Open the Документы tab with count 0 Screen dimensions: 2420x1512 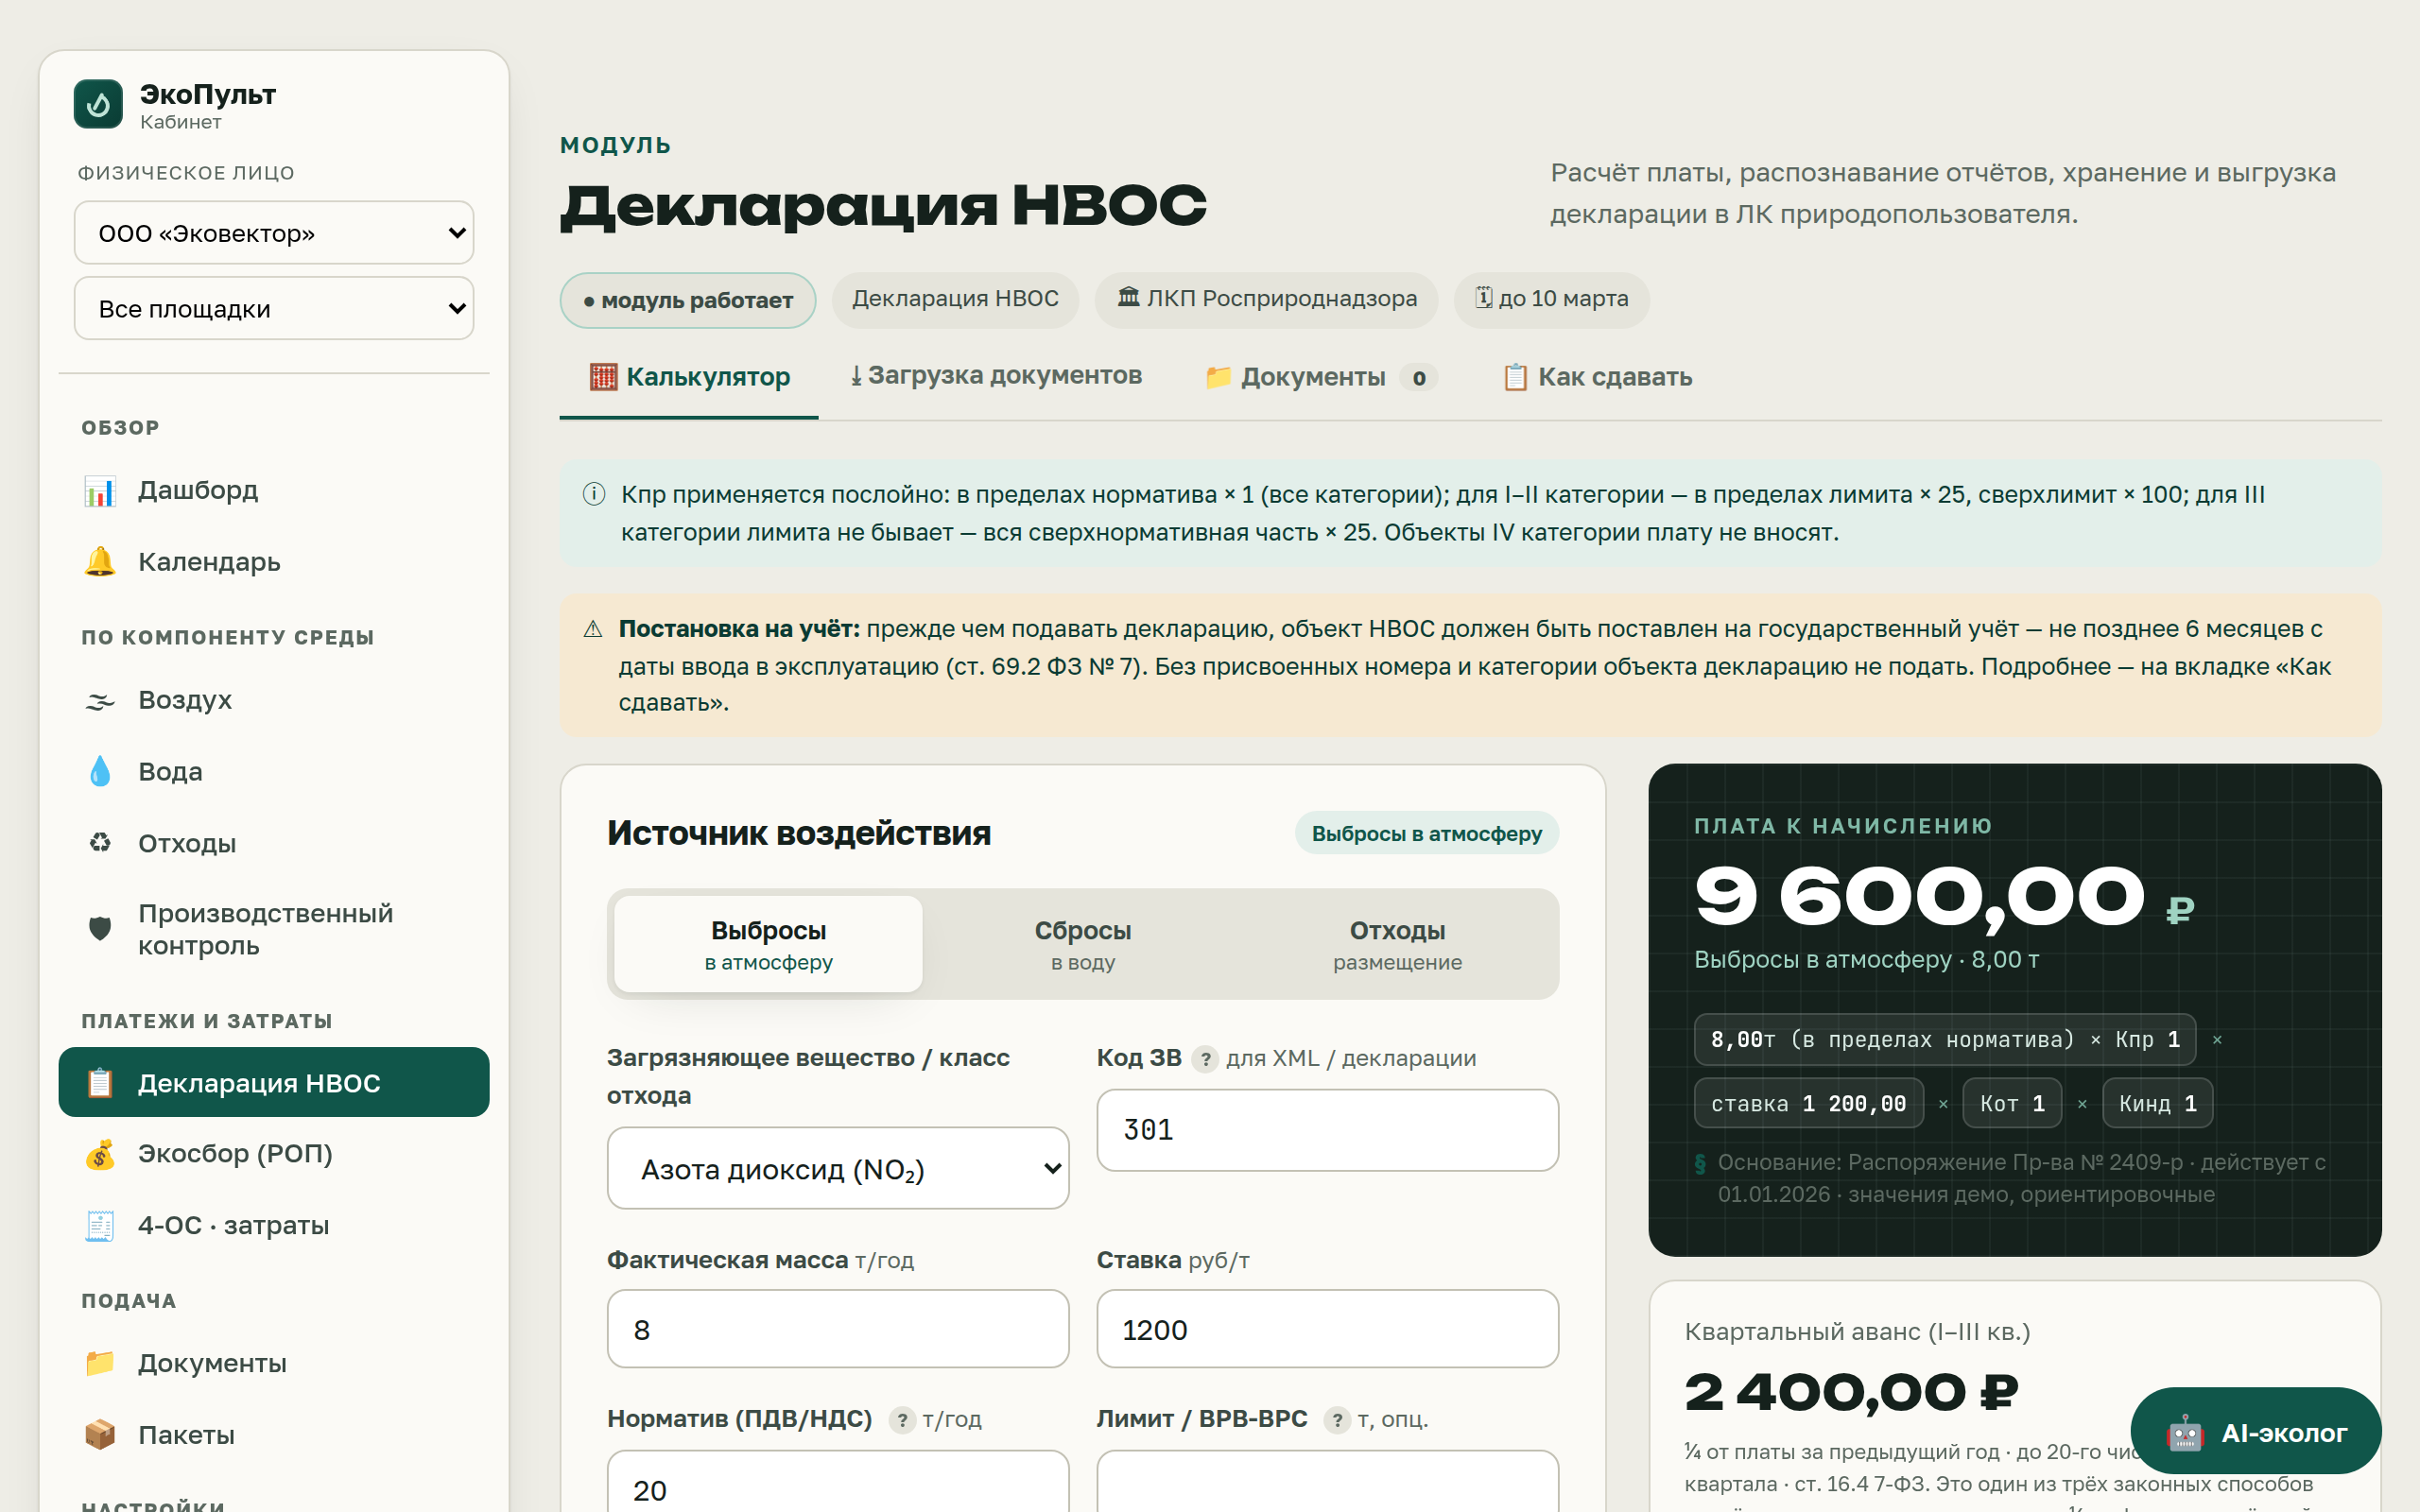[1321, 378]
